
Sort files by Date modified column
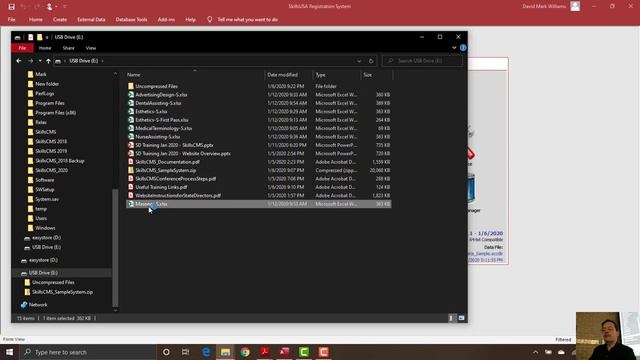tap(282, 75)
